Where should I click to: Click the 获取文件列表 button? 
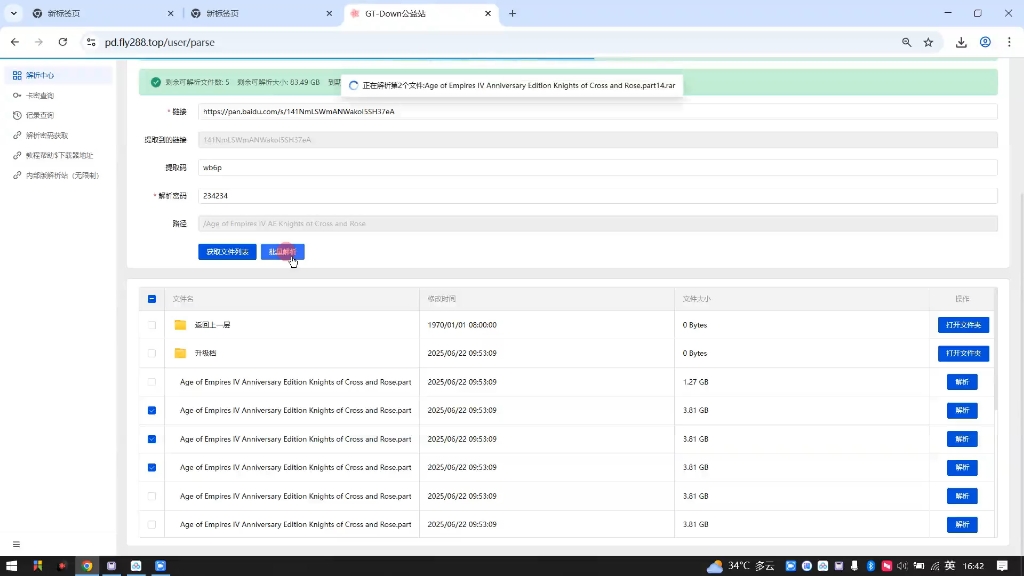point(227,251)
